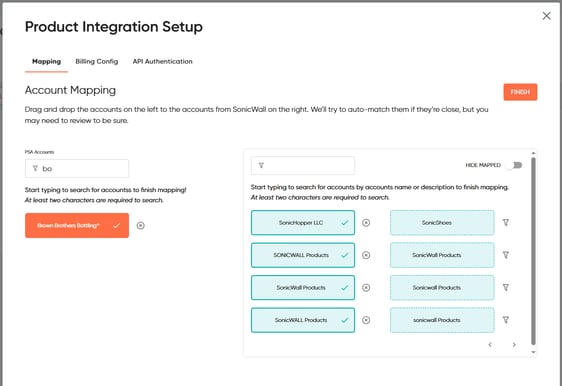
Task: Click the mapping panel vertical scrollbar
Action: [x=533, y=251]
